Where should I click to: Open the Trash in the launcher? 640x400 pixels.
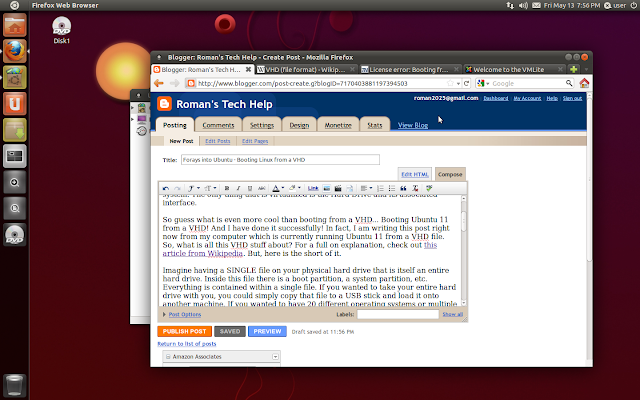coord(15,385)
